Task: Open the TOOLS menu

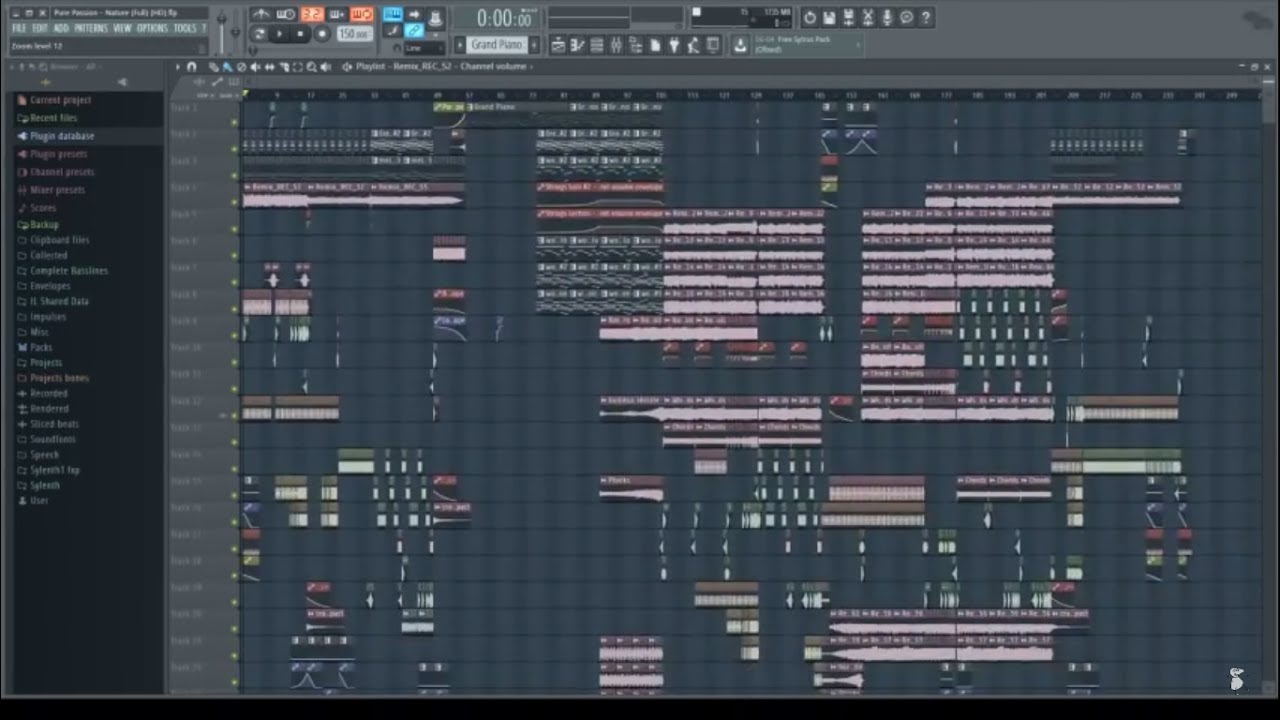Action: (185, 28)
